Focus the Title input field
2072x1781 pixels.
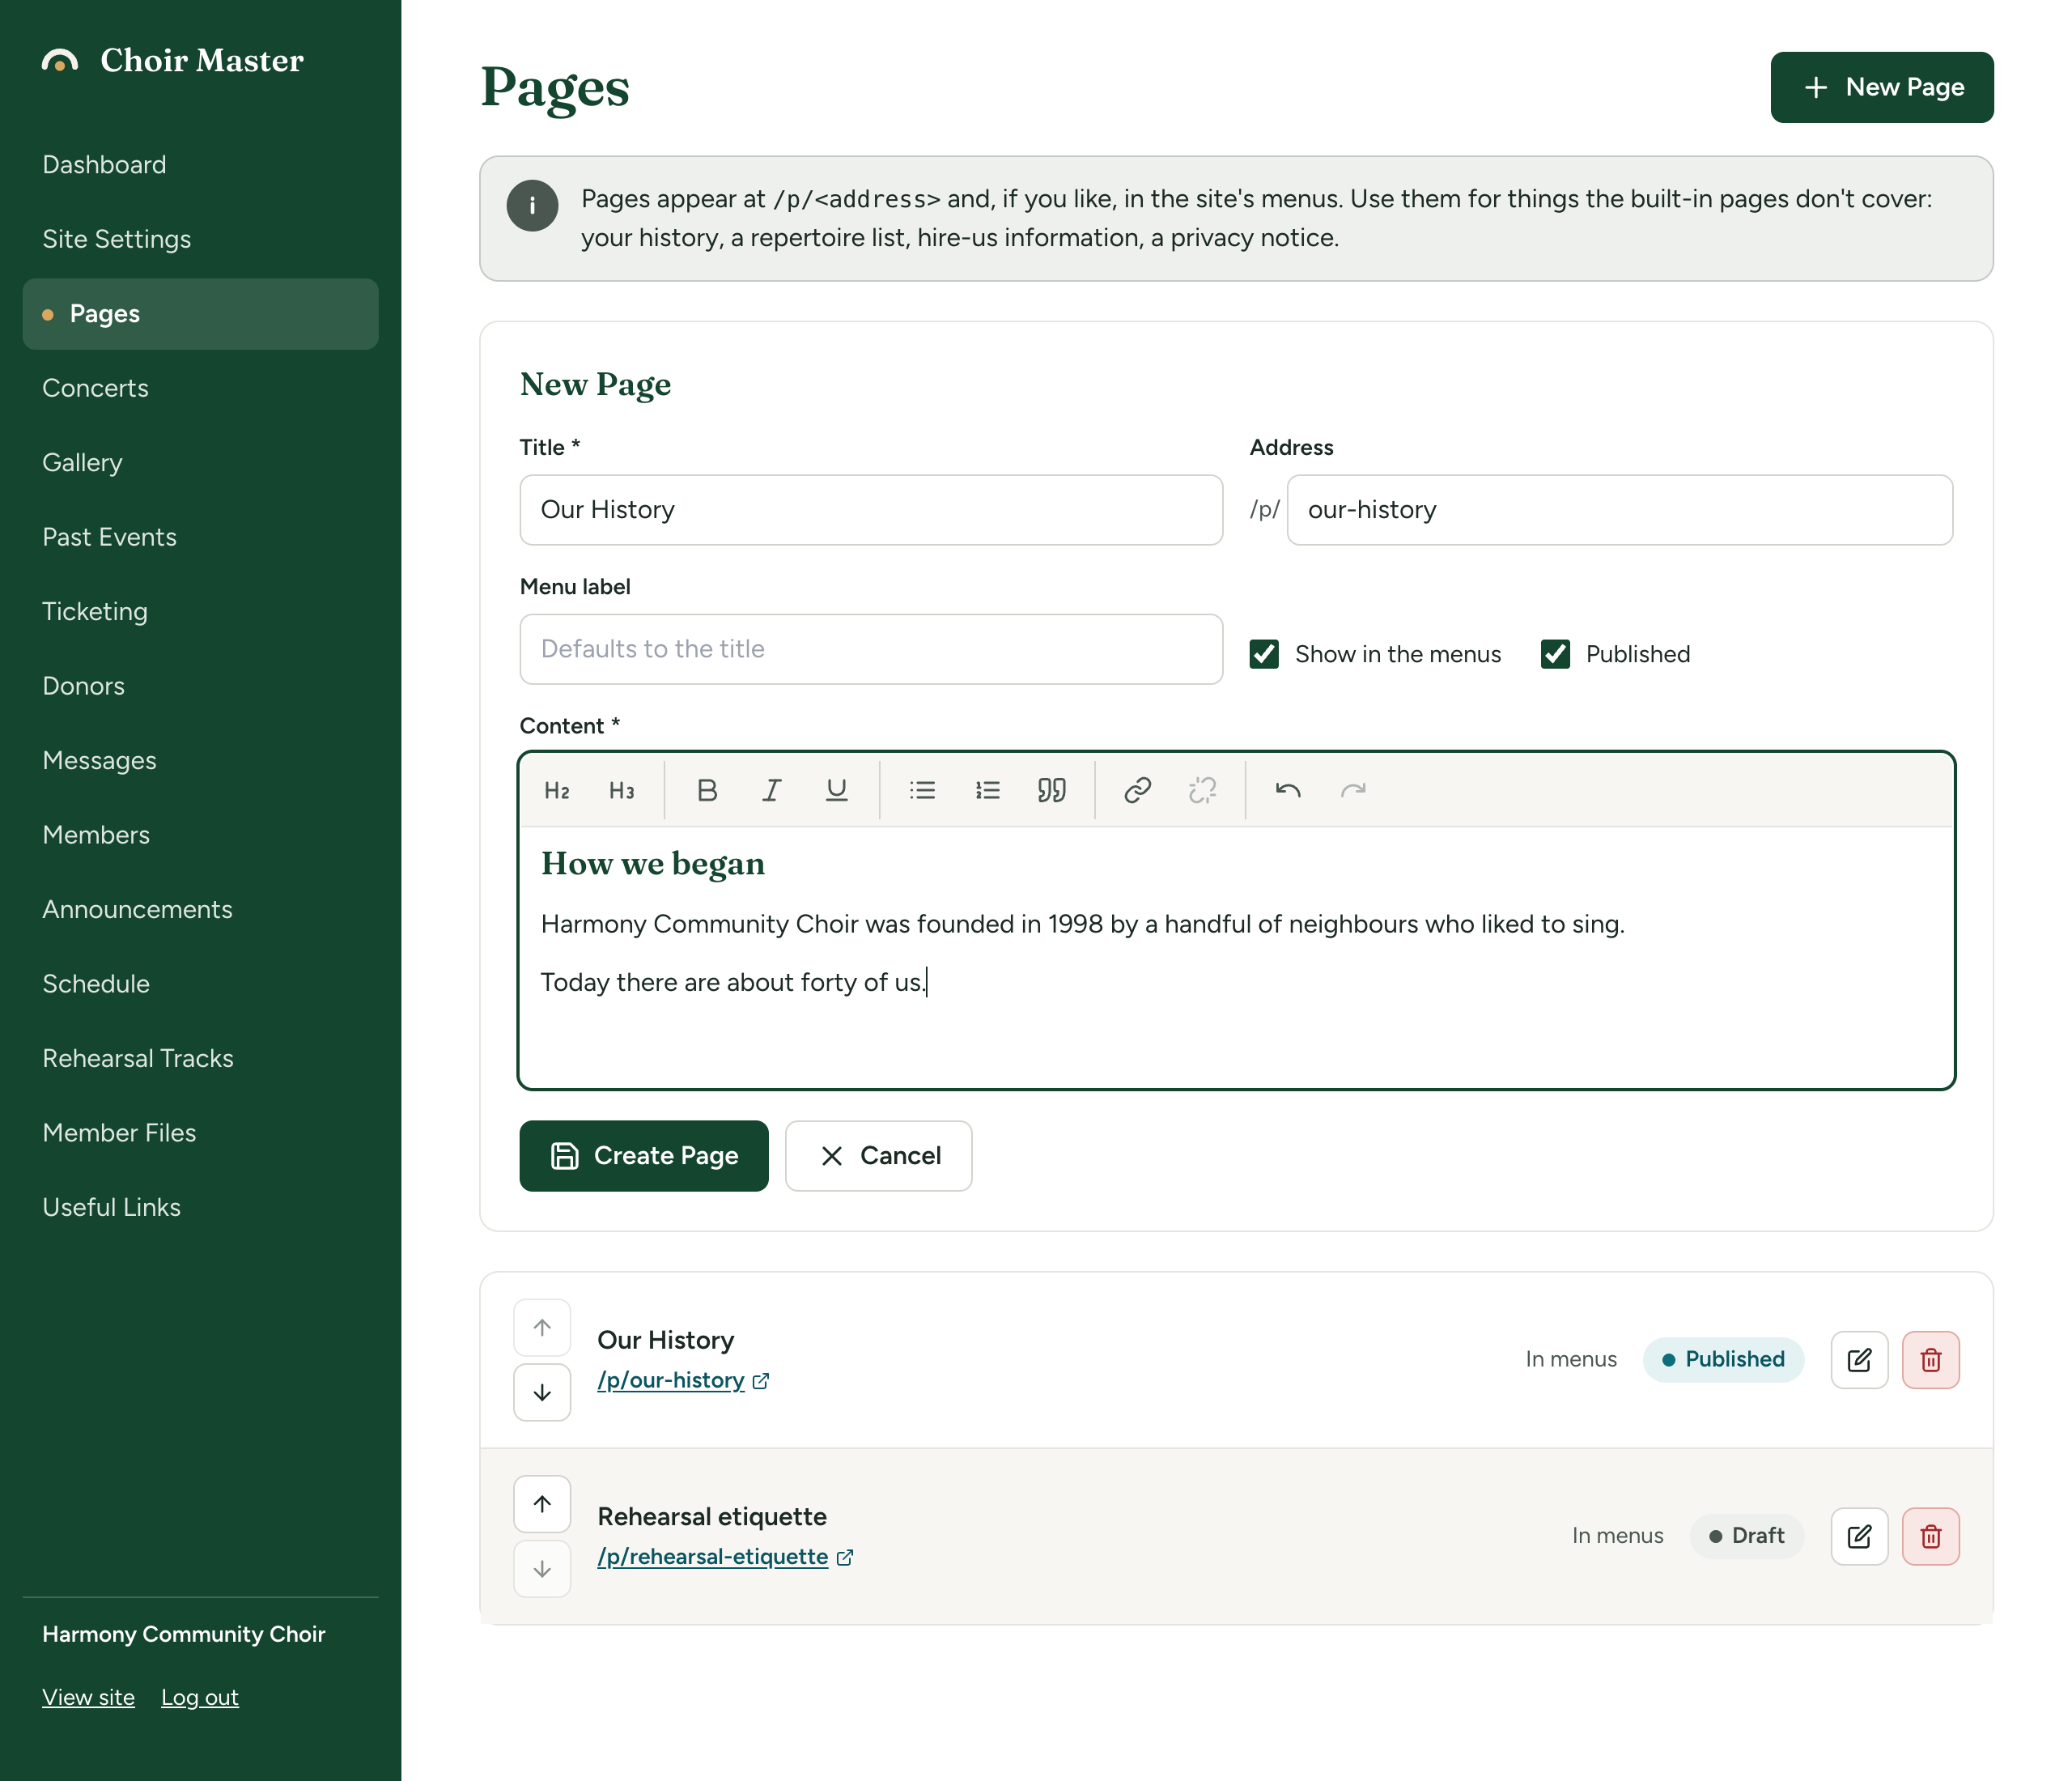point(871,510)
